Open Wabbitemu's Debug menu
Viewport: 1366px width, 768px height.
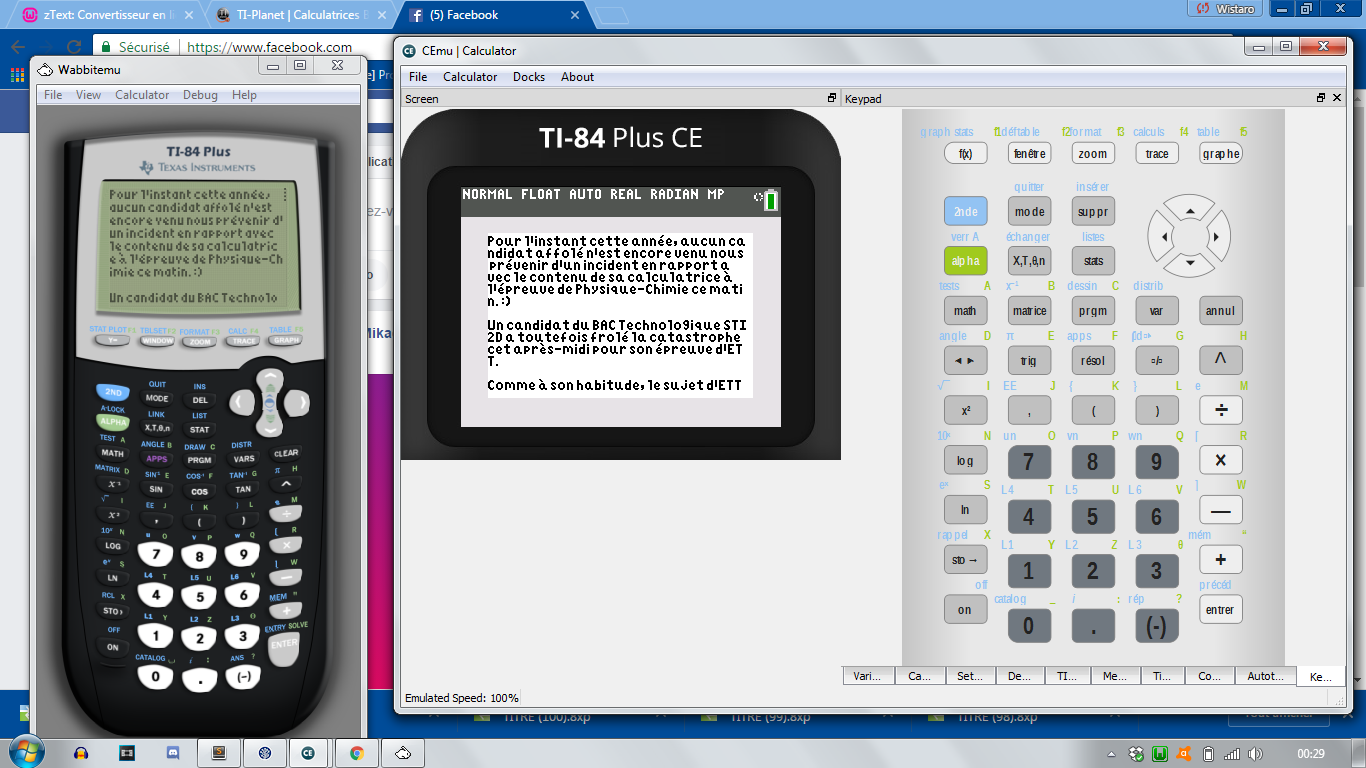(x=200, y=95)
